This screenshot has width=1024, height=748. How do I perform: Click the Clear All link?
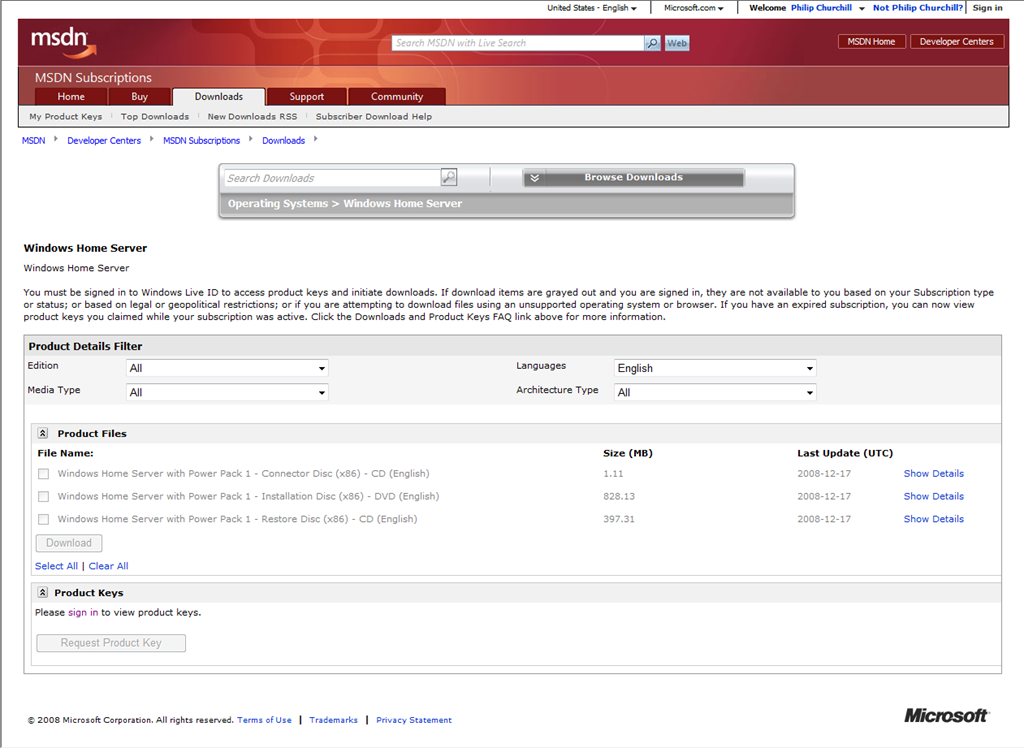(x=108, y=566)
